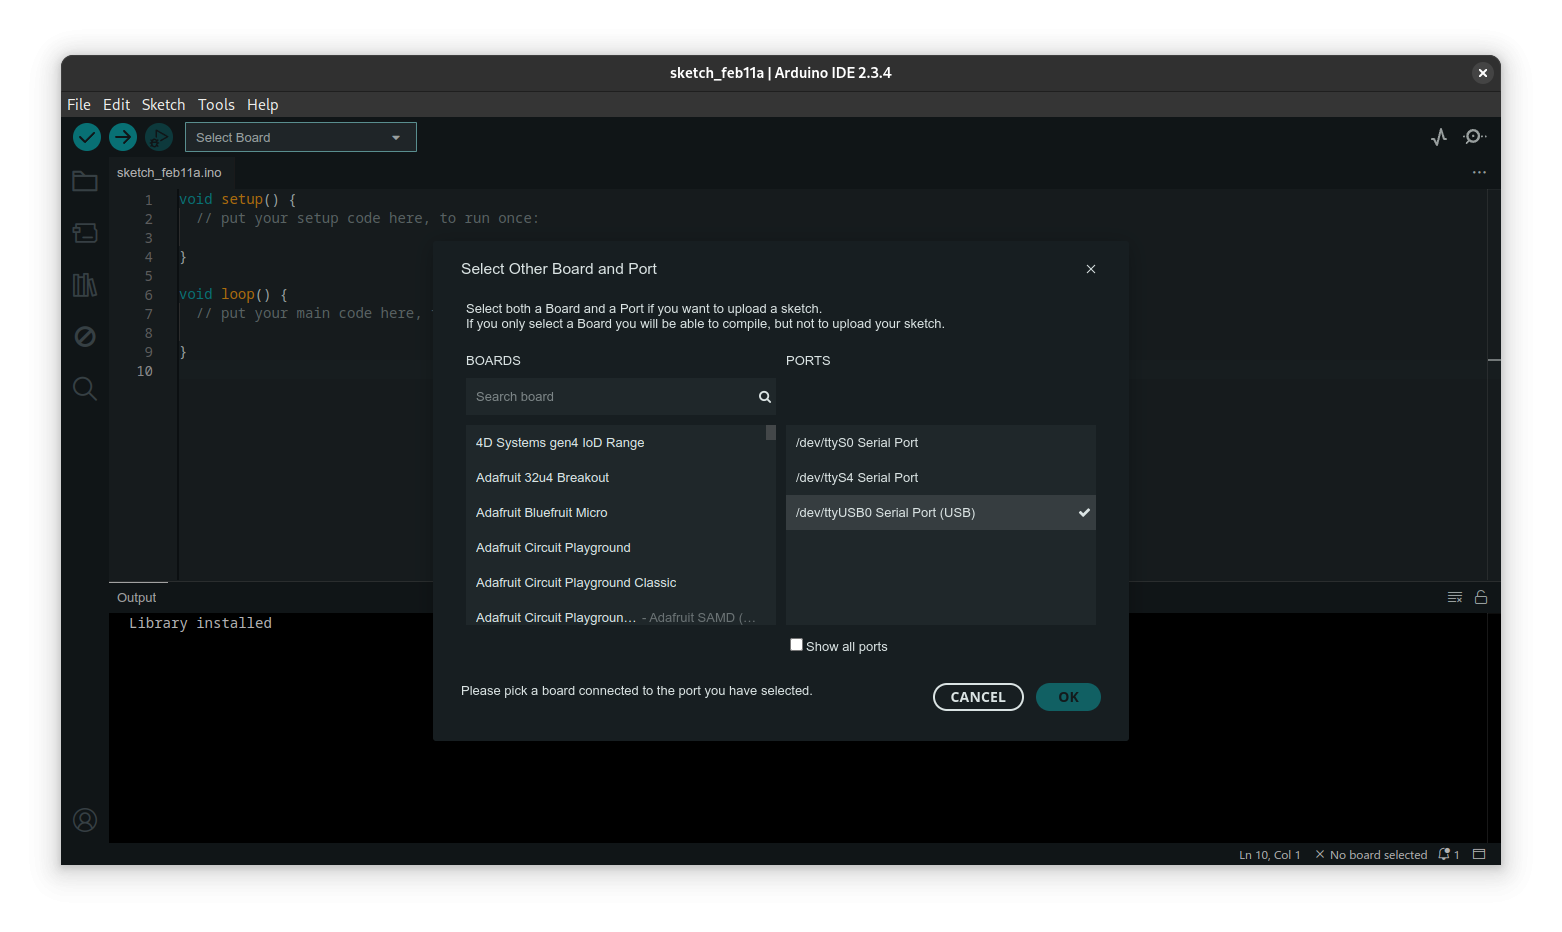Screen dimensions: 1562x932
Task: Click the editor tab three-dots menu
Action: [1479, 172]
